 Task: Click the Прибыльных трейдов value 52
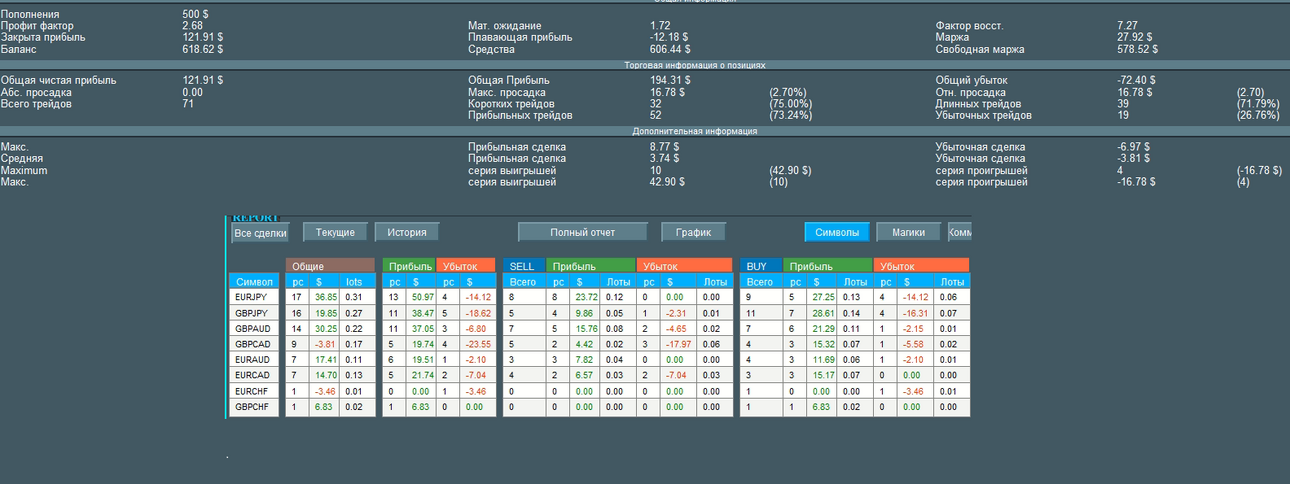point(656,116)
